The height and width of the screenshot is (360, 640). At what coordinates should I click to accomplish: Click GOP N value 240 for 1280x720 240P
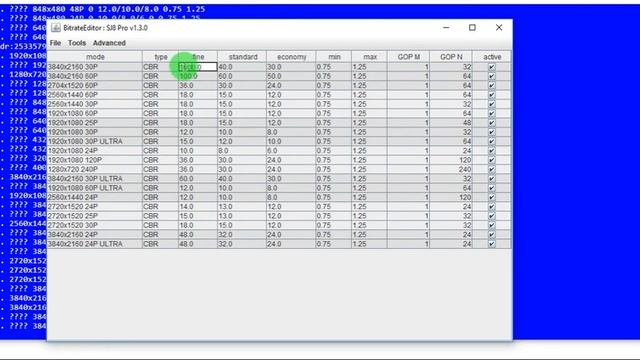(x=451, y=169)
